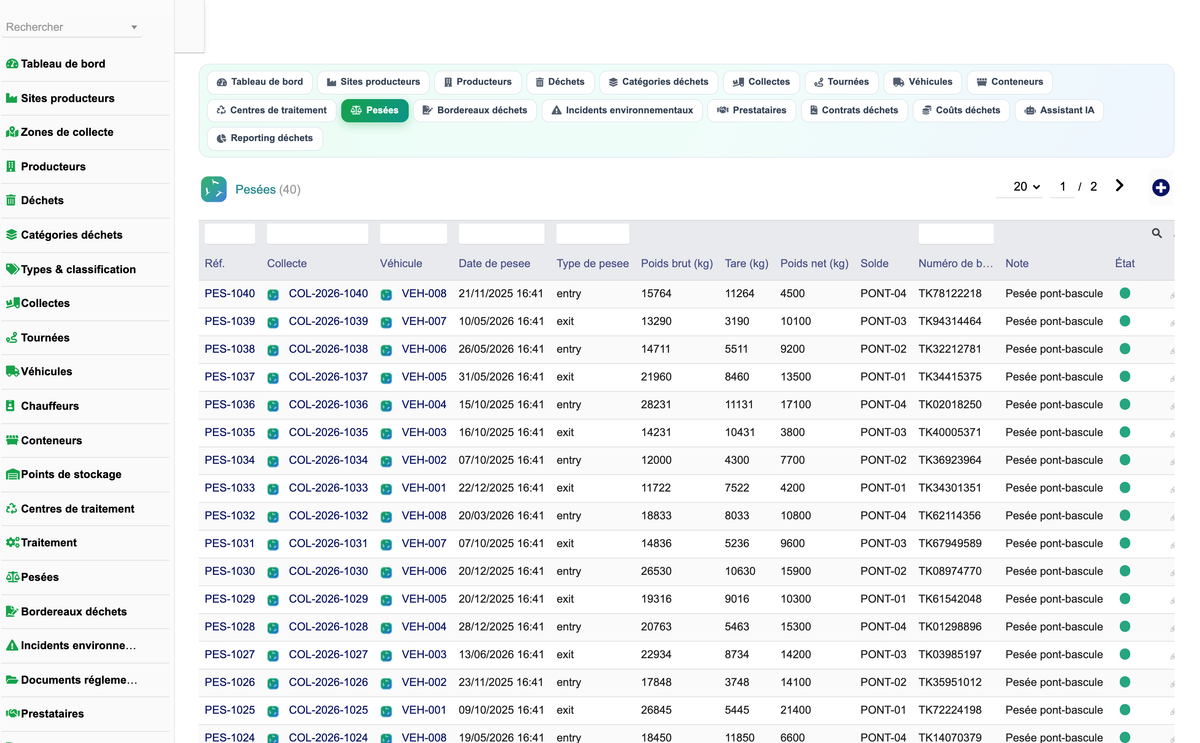The height and width of the screenshot is (743, 1200).
Task: Select the active Pesées tab
Action: coord(374,110)
